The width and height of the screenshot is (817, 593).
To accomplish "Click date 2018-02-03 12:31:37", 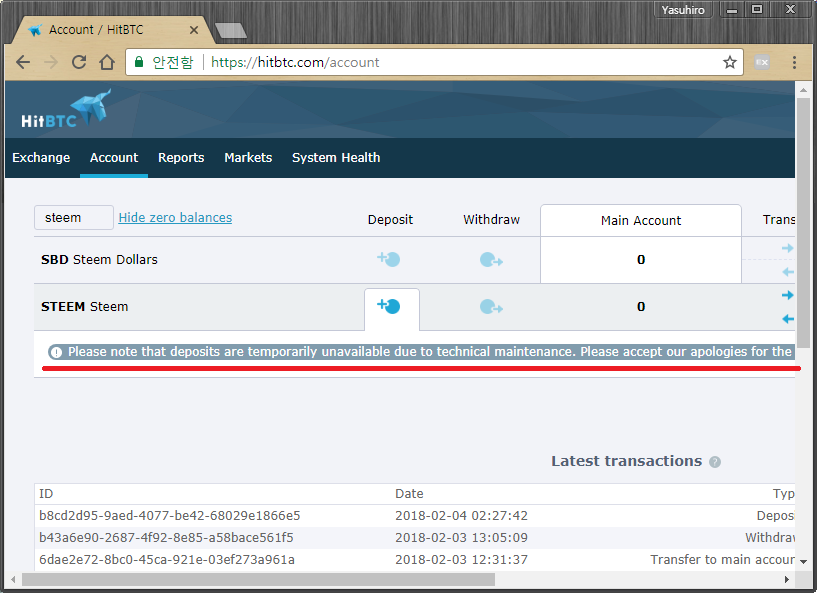I will point(461,559).
